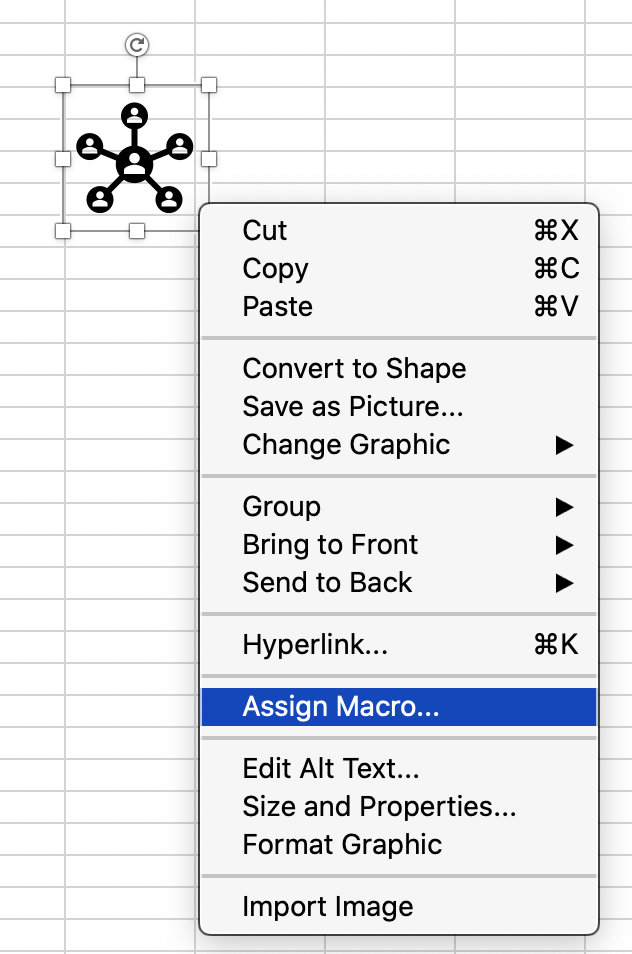Click the top-center resize handle of graphic
The width and height of the screenshot is (632, 954).
coord(137,85)
